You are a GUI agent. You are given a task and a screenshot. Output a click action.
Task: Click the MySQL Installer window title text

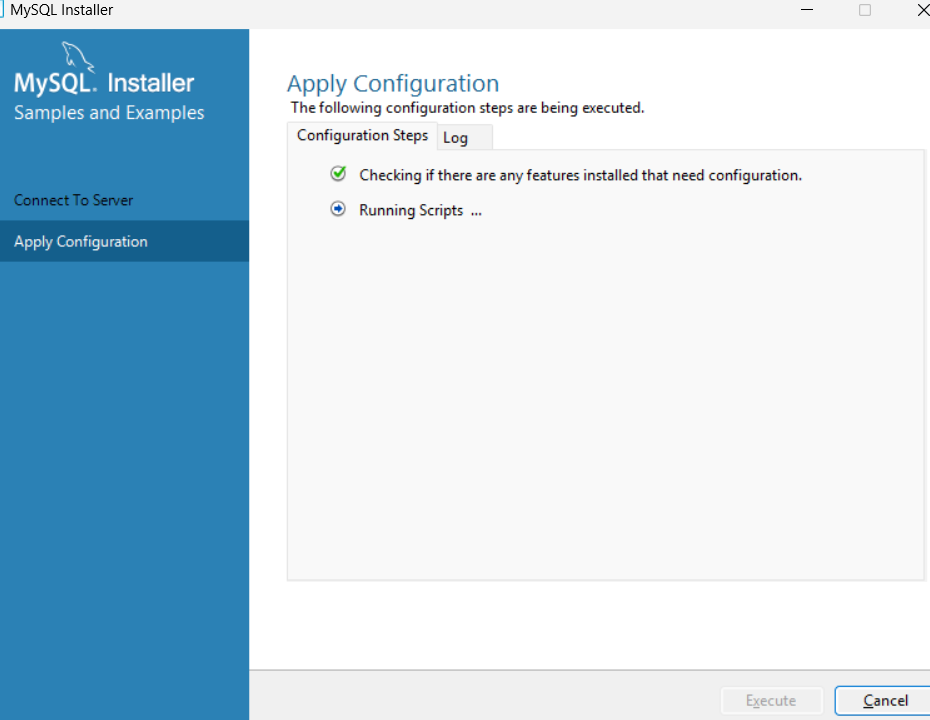point(62,10)
